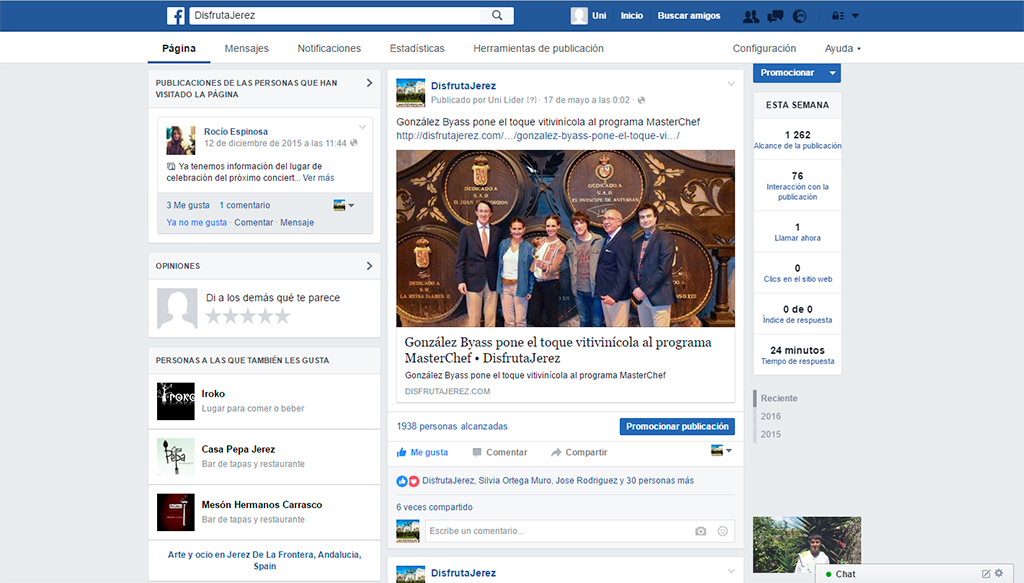Image resolution: width=1024 pixels, height=583 pixels.
Task: Click Mensaje link under Rocío's post
Action: [297, 223]
